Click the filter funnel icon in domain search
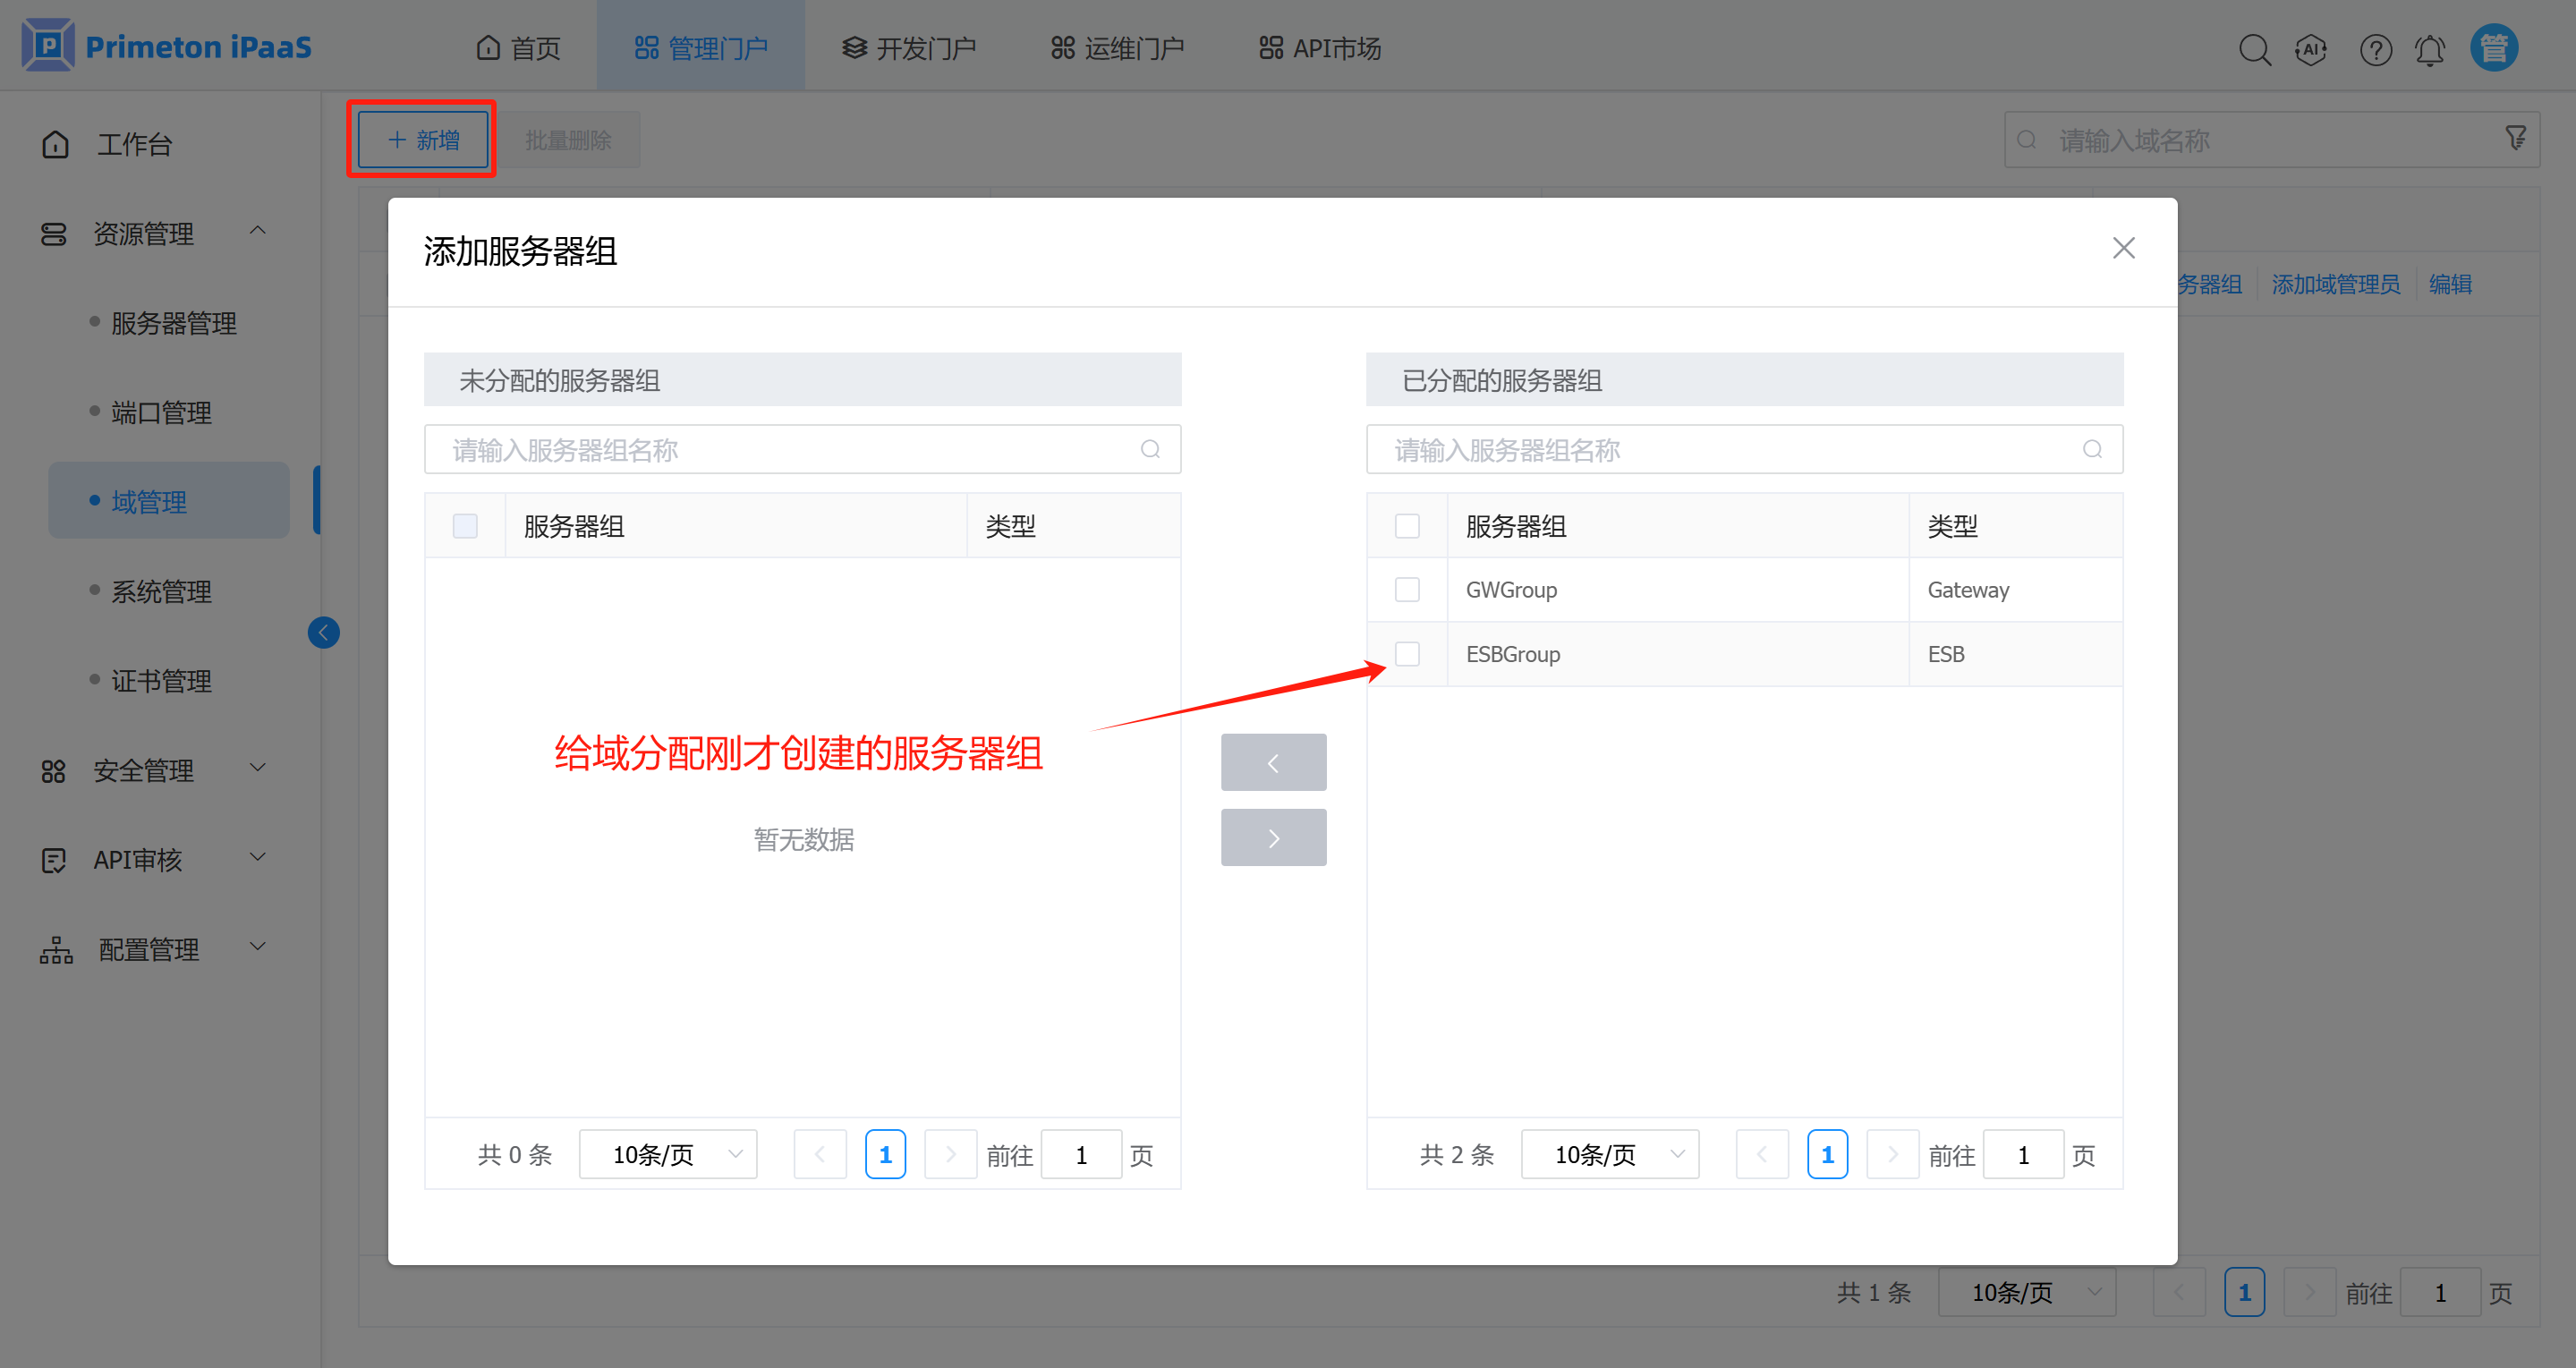2576x1368 pixels. point(2515,138)
